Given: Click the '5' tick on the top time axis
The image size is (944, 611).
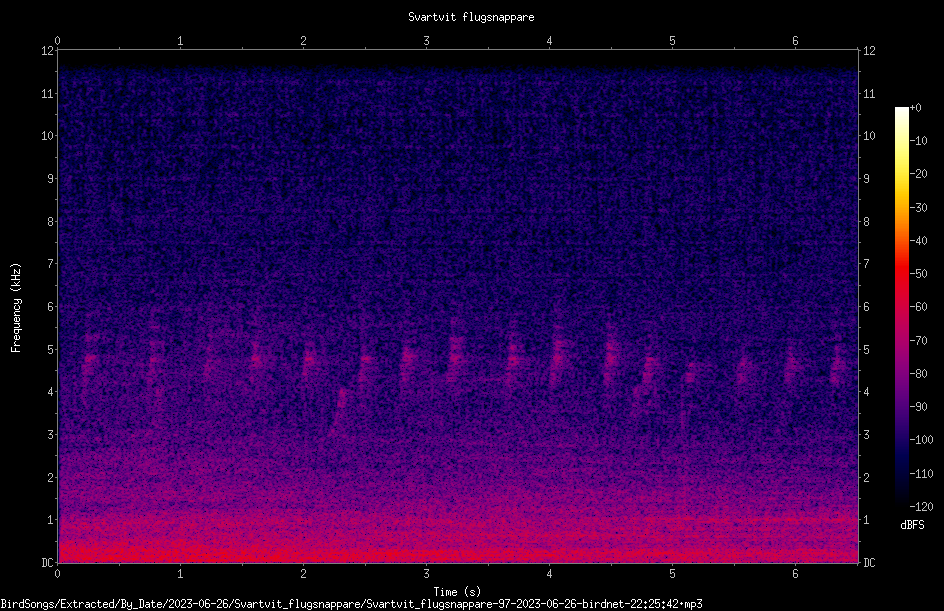Looking at the screenshot, I should click(672, 41).
